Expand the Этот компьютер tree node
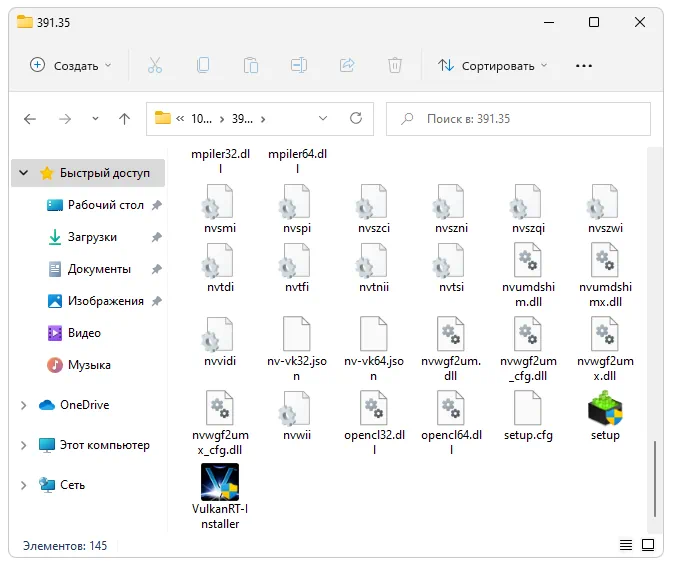Screen dimensions: 675x571 (24, 445)
